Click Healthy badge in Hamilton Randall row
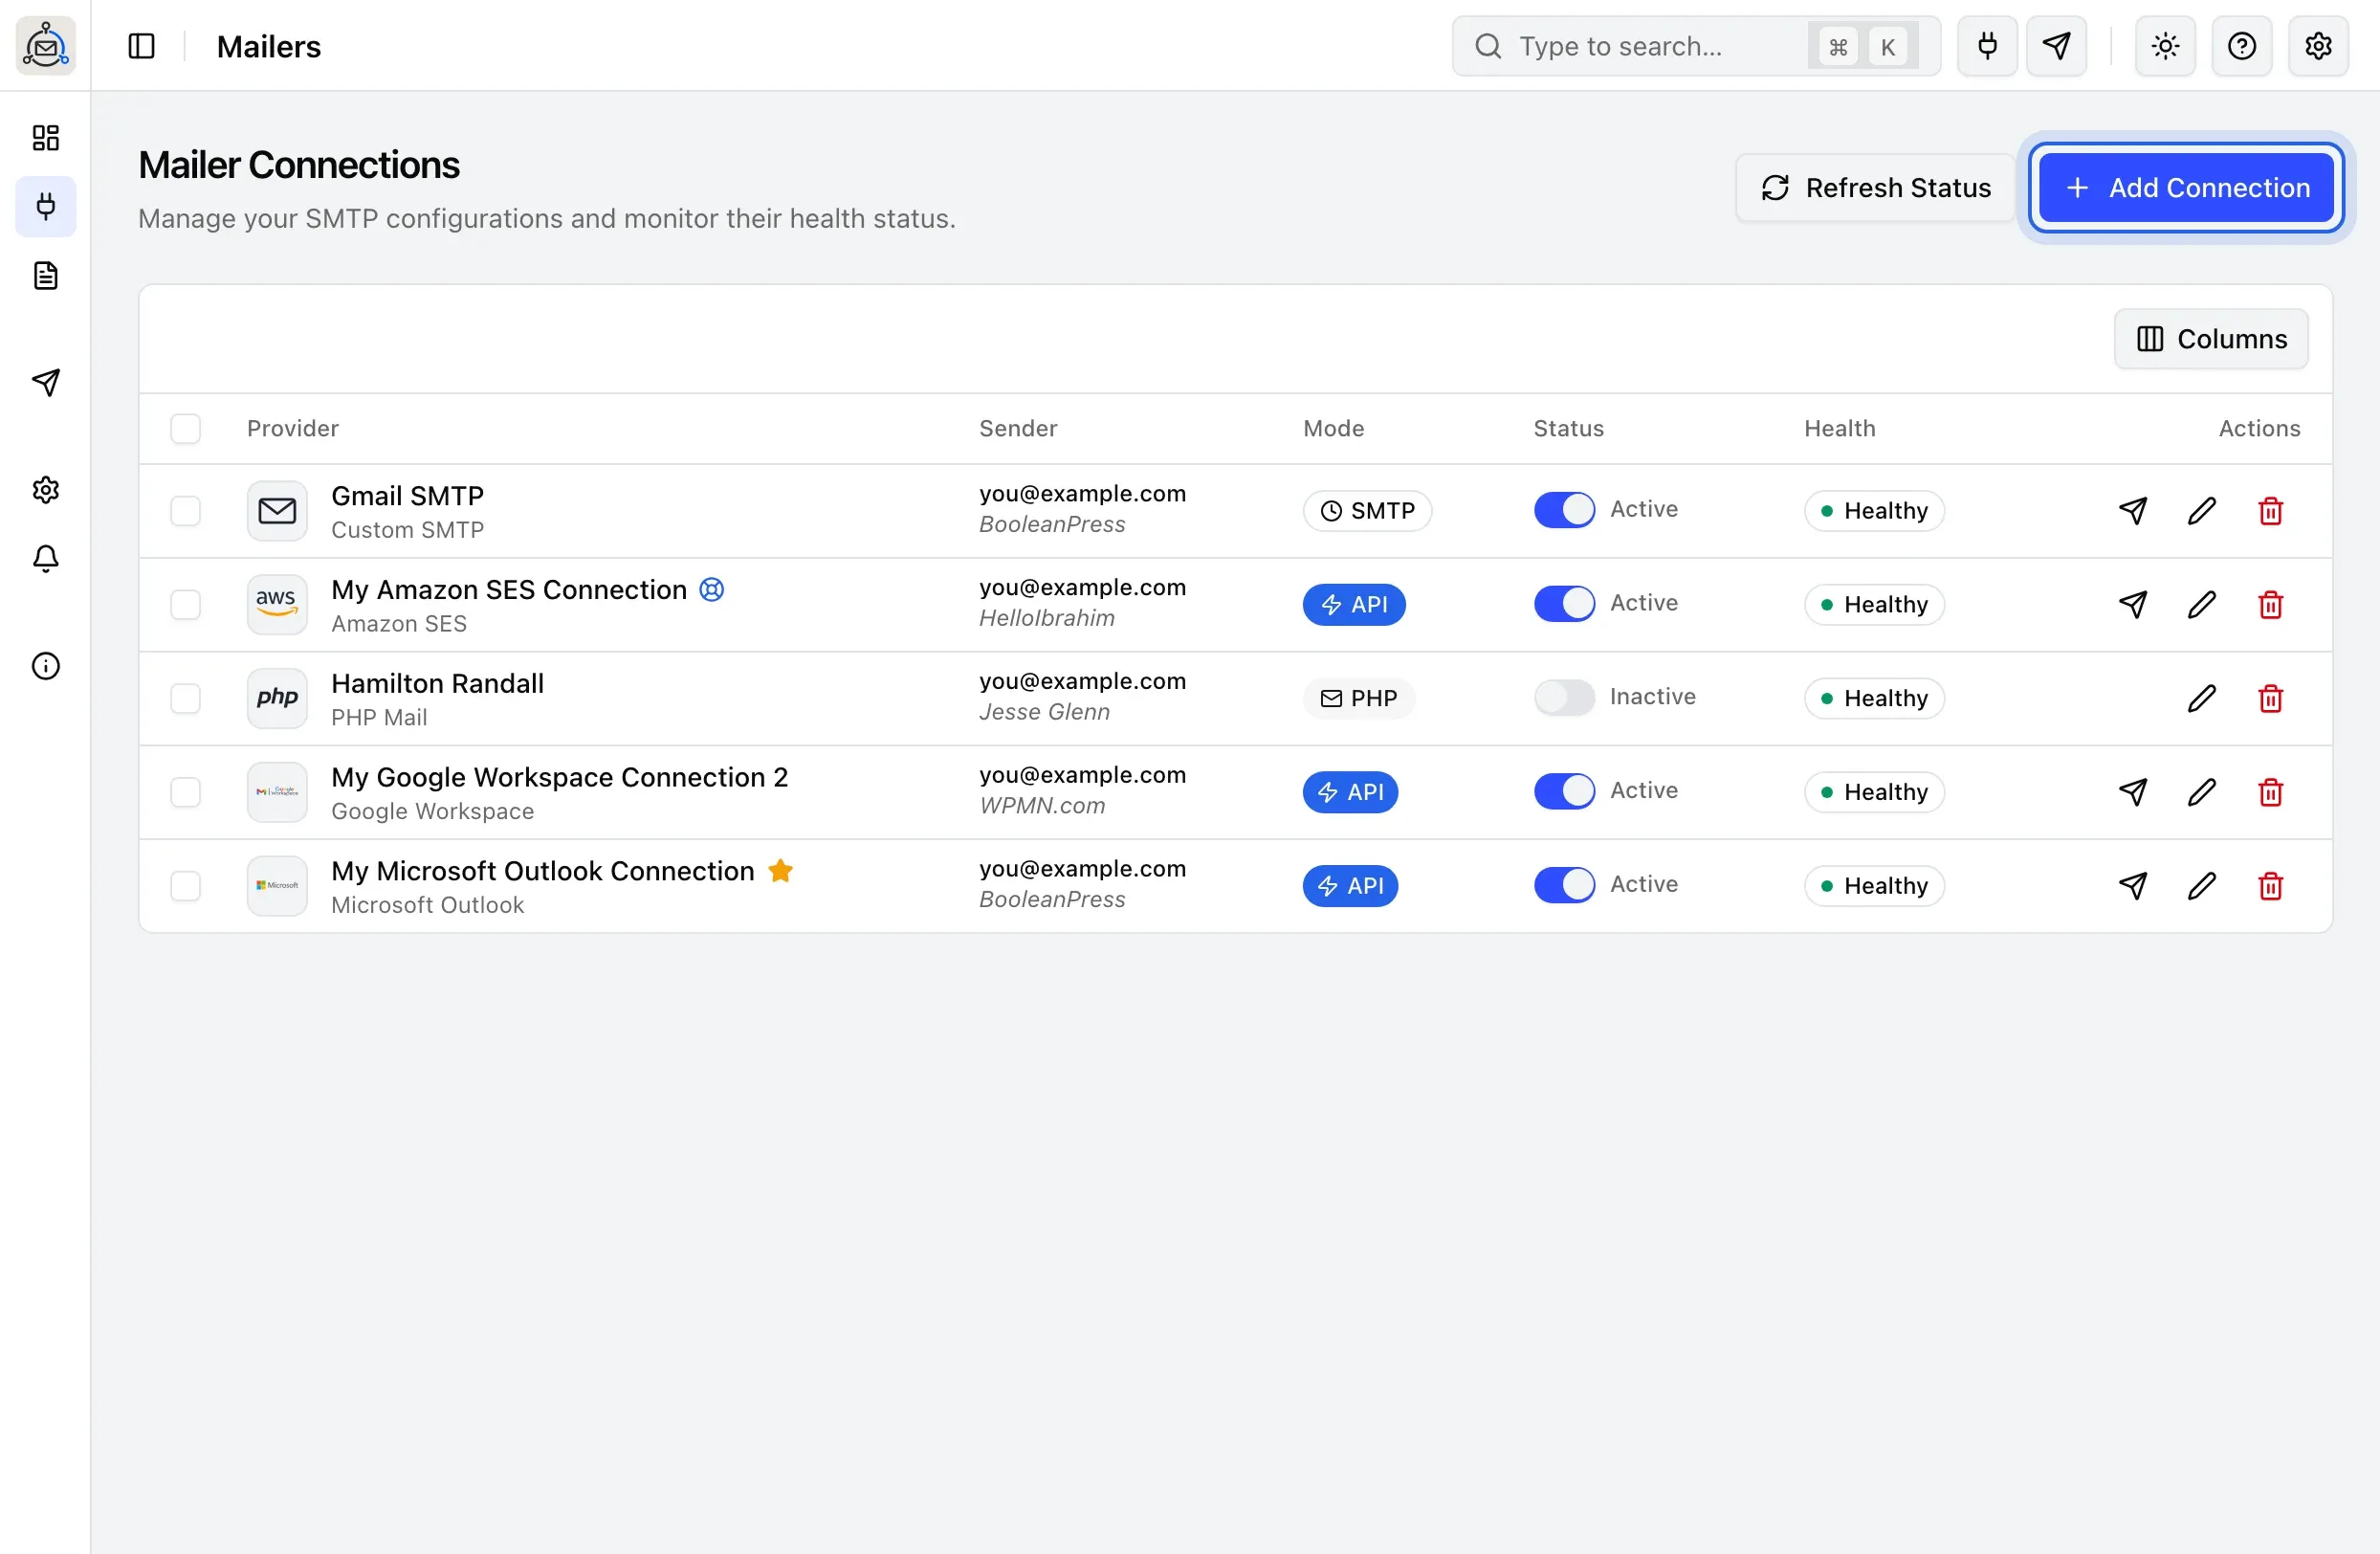 tap(1874, 699)
